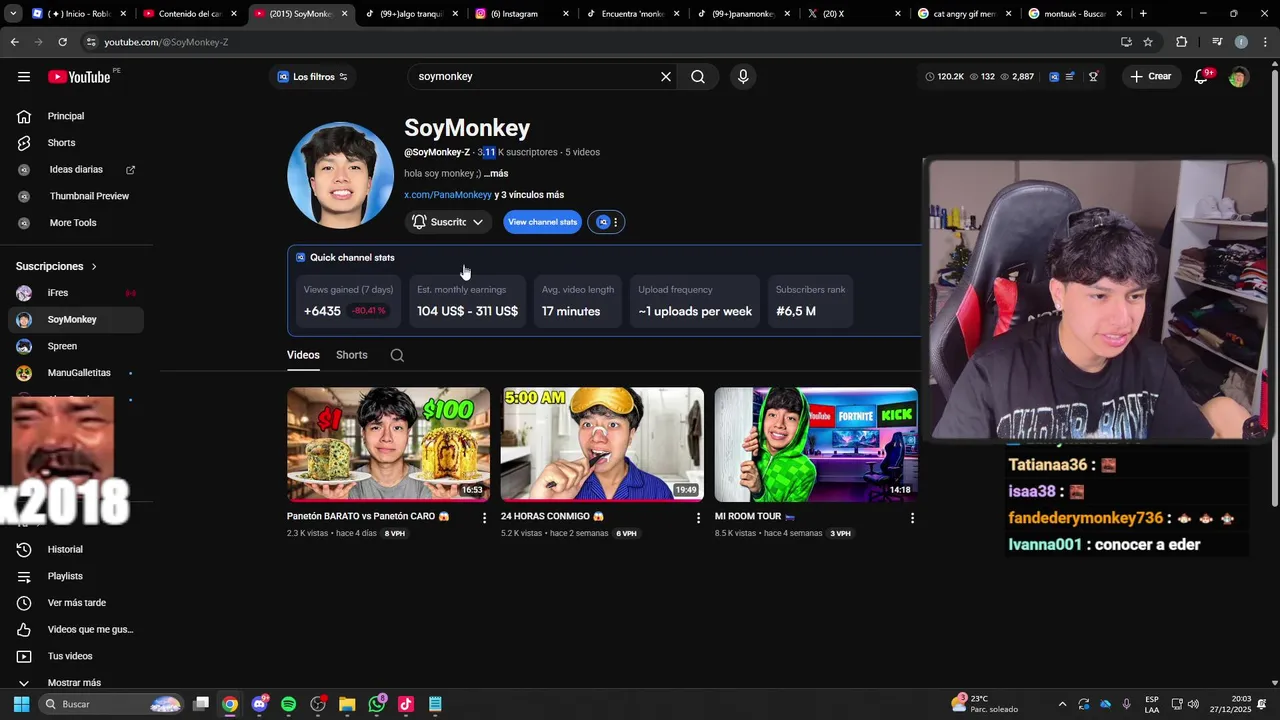Open Spreen subscription channel
Image resolution: width=1280 pixels, height=720 pixels.
tap(74, 346)
